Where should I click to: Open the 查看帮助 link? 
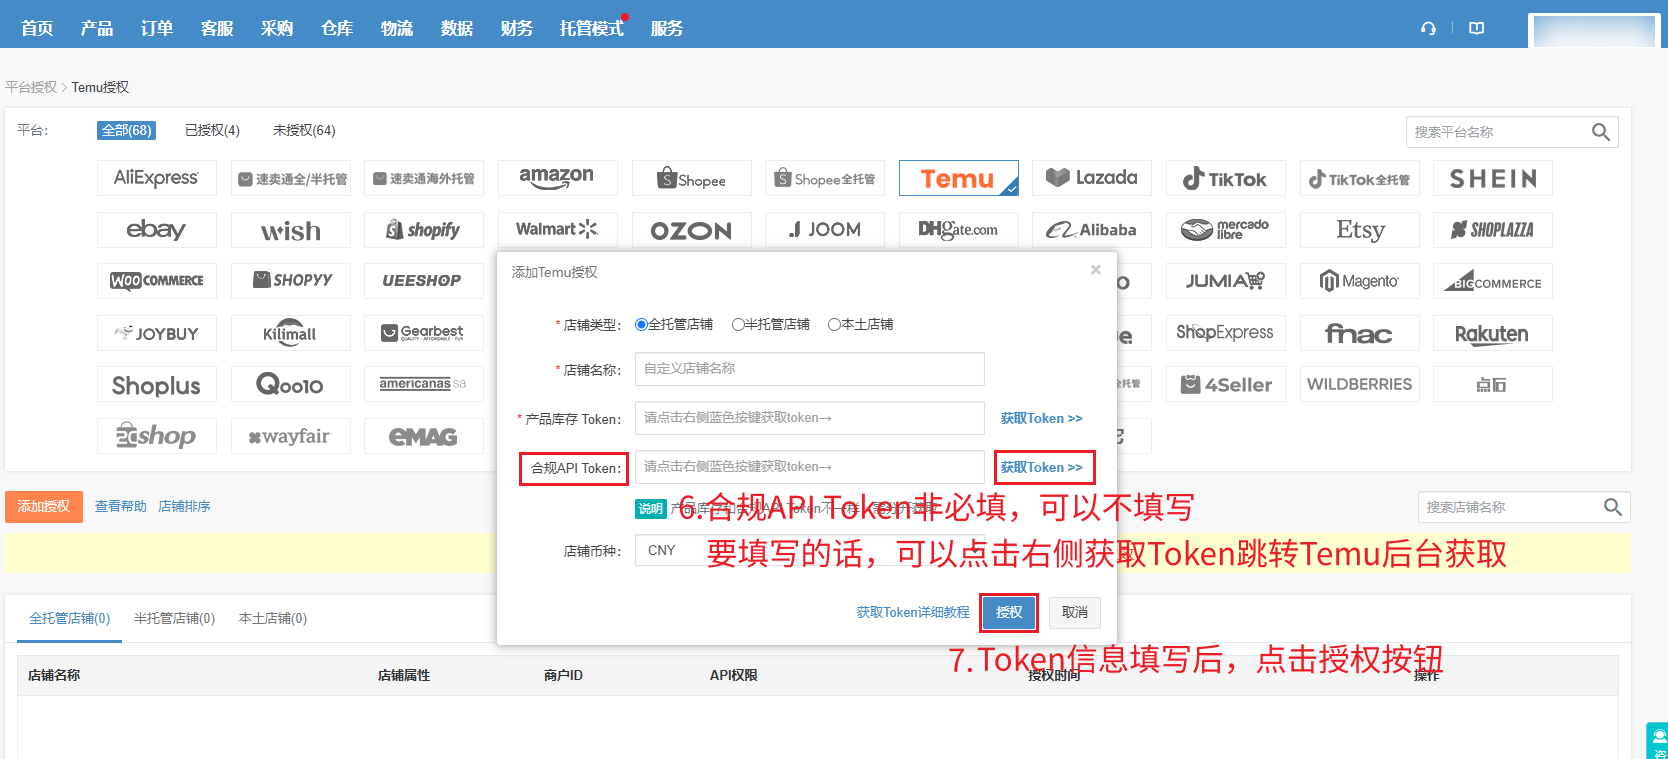121,506
